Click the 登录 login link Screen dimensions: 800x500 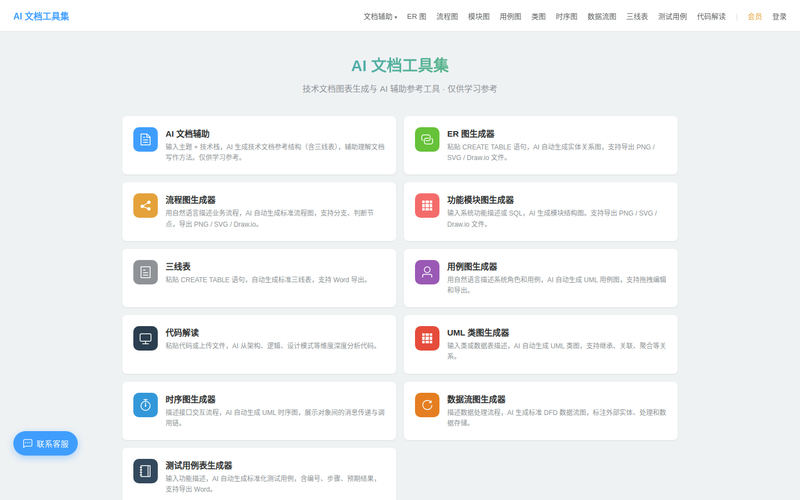[x=779, y=16]
